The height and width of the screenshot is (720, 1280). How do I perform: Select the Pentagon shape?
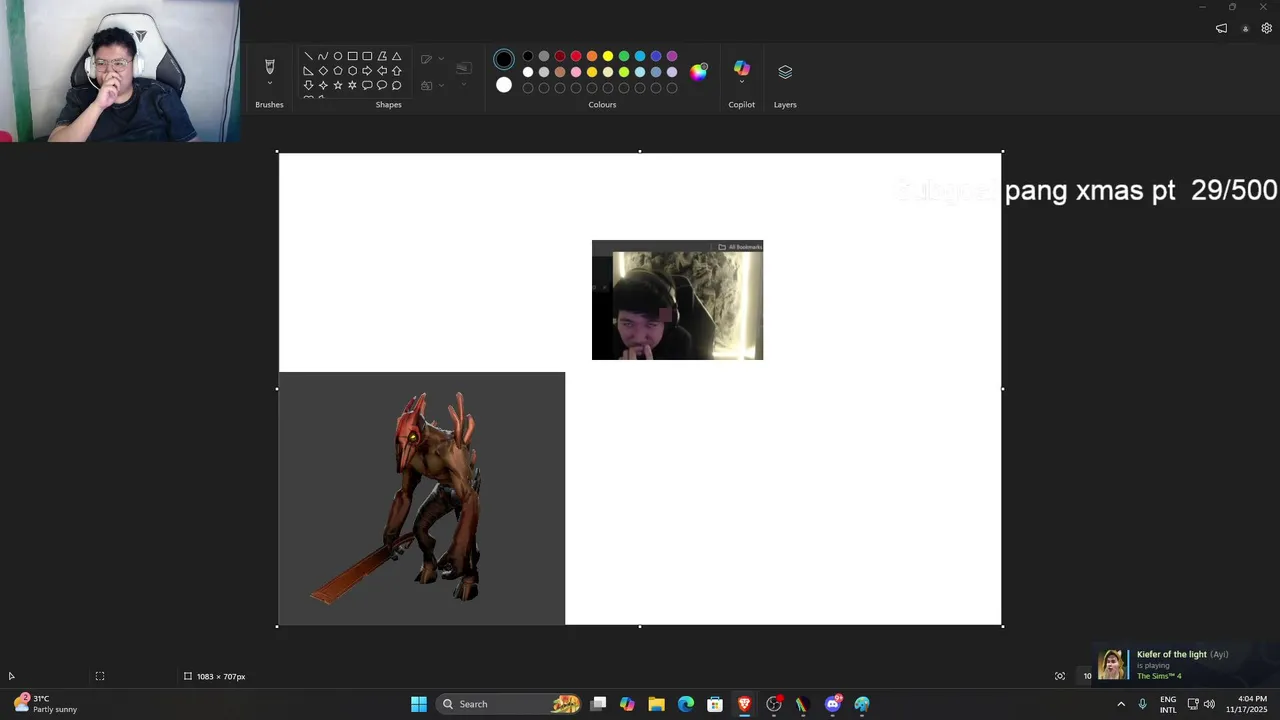point(338,71)
